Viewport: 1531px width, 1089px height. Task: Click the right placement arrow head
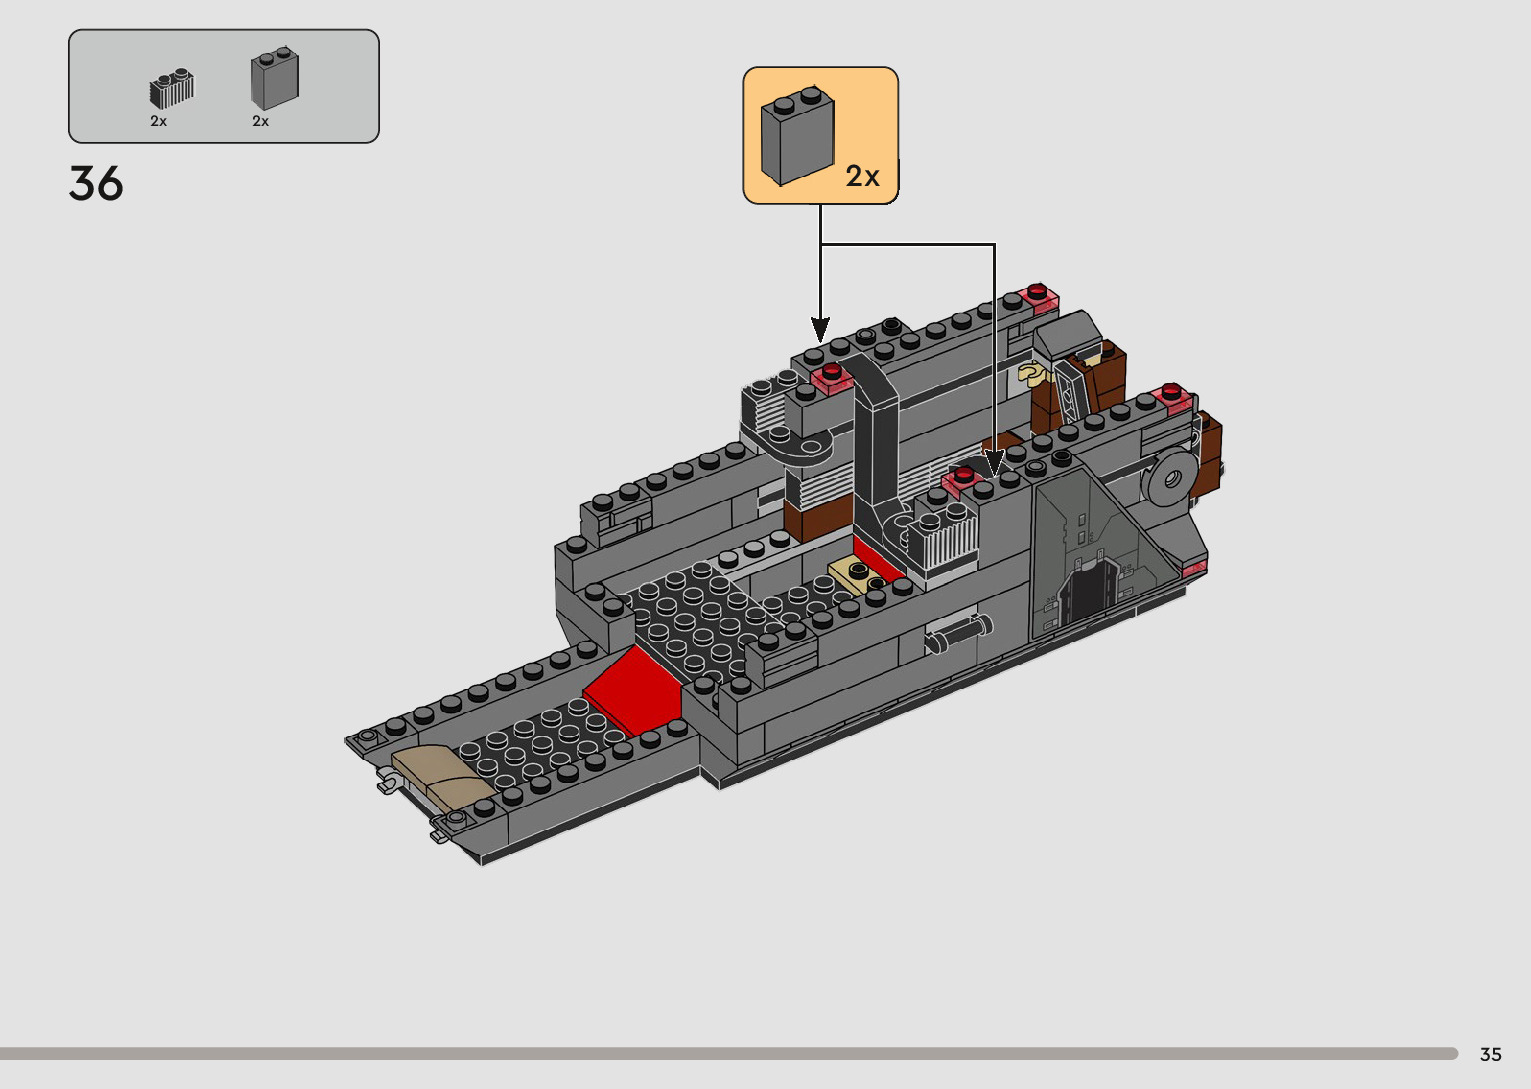[993, 463]
